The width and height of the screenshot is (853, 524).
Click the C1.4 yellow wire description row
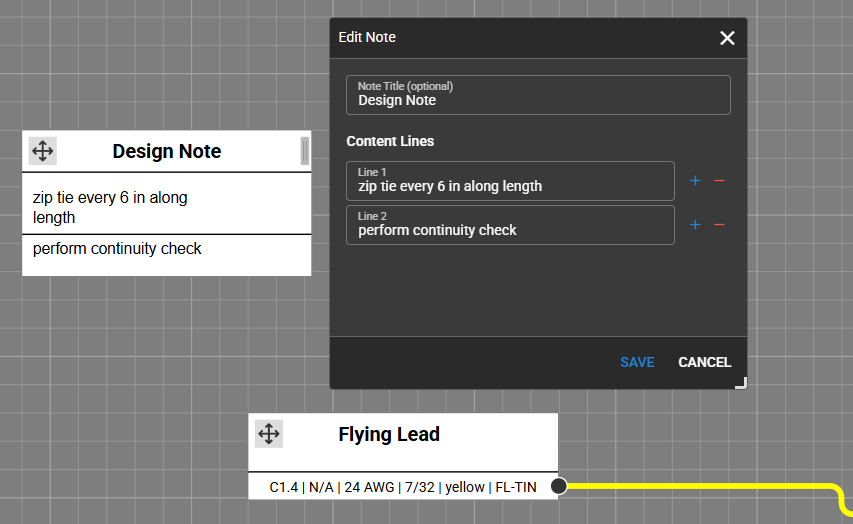(403, 486)
